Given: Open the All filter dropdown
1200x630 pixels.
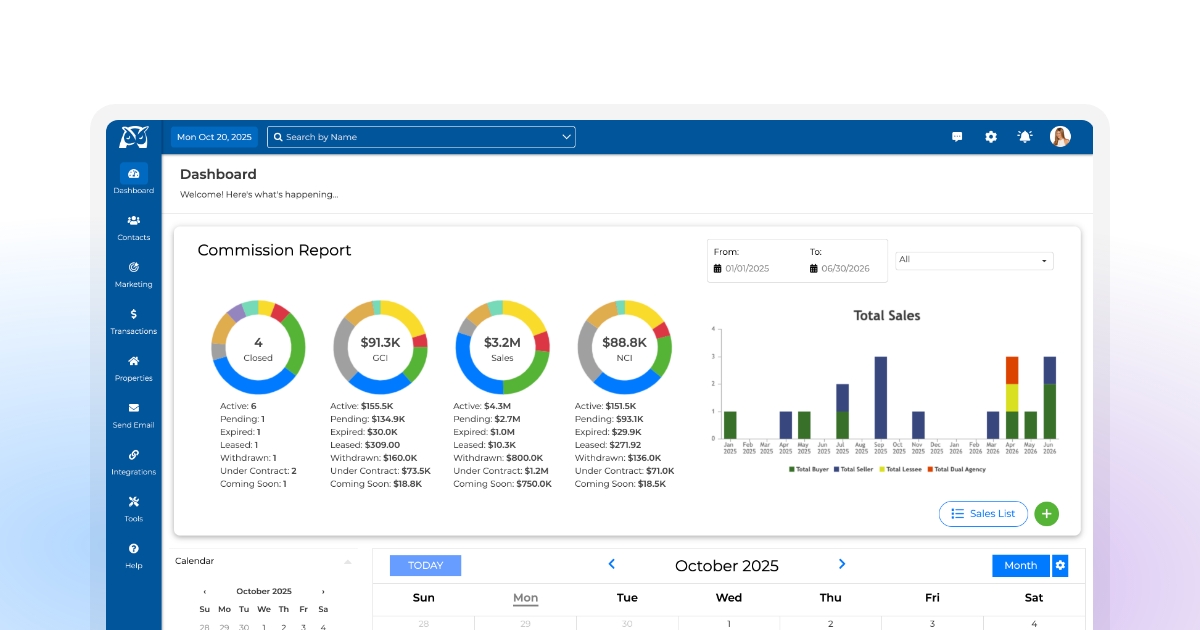Looking at the screenshot, I should click(974, 261).
